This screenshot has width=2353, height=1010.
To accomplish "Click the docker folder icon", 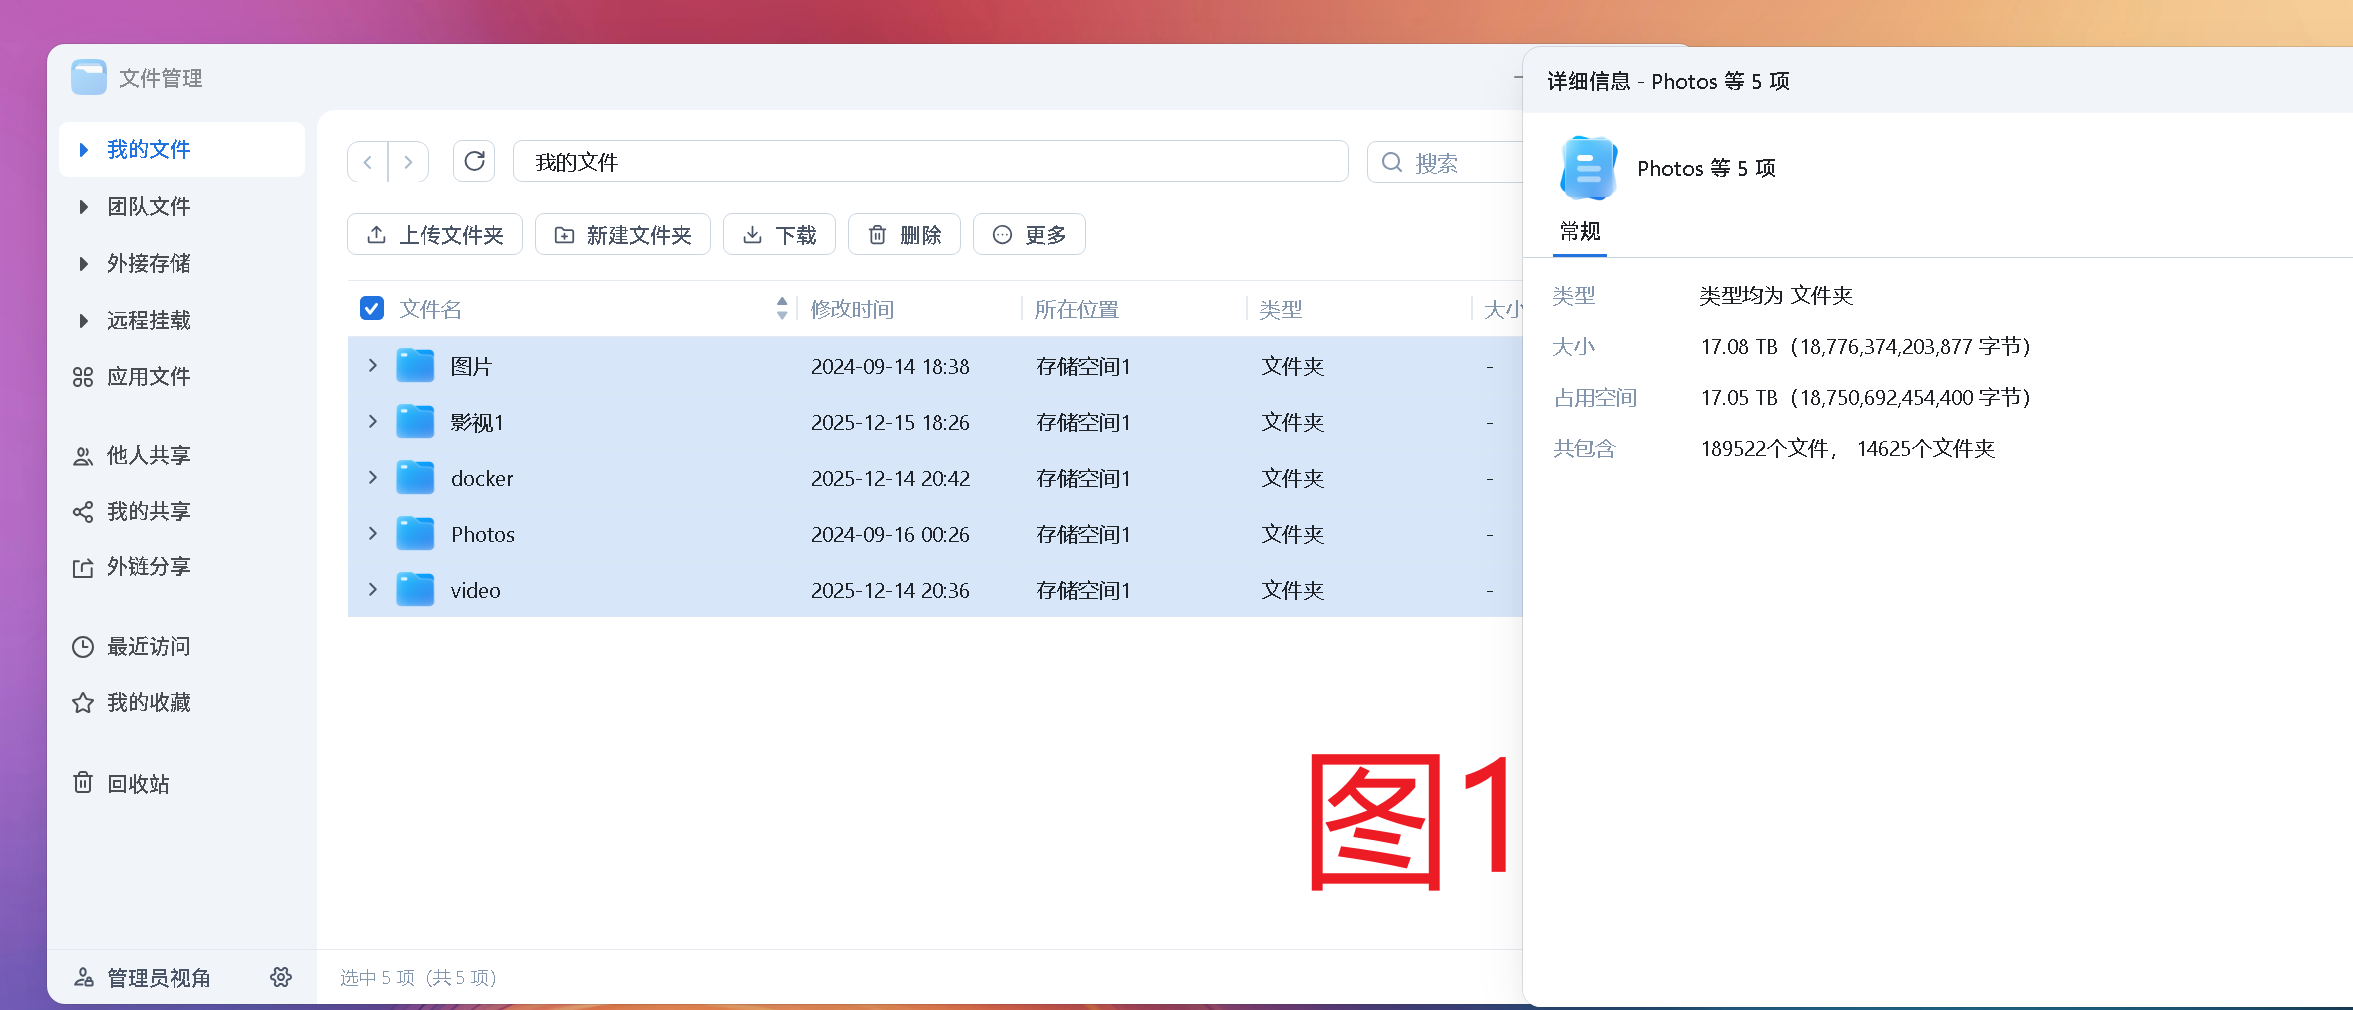I will pyautogui.click(x=415, y=478).
